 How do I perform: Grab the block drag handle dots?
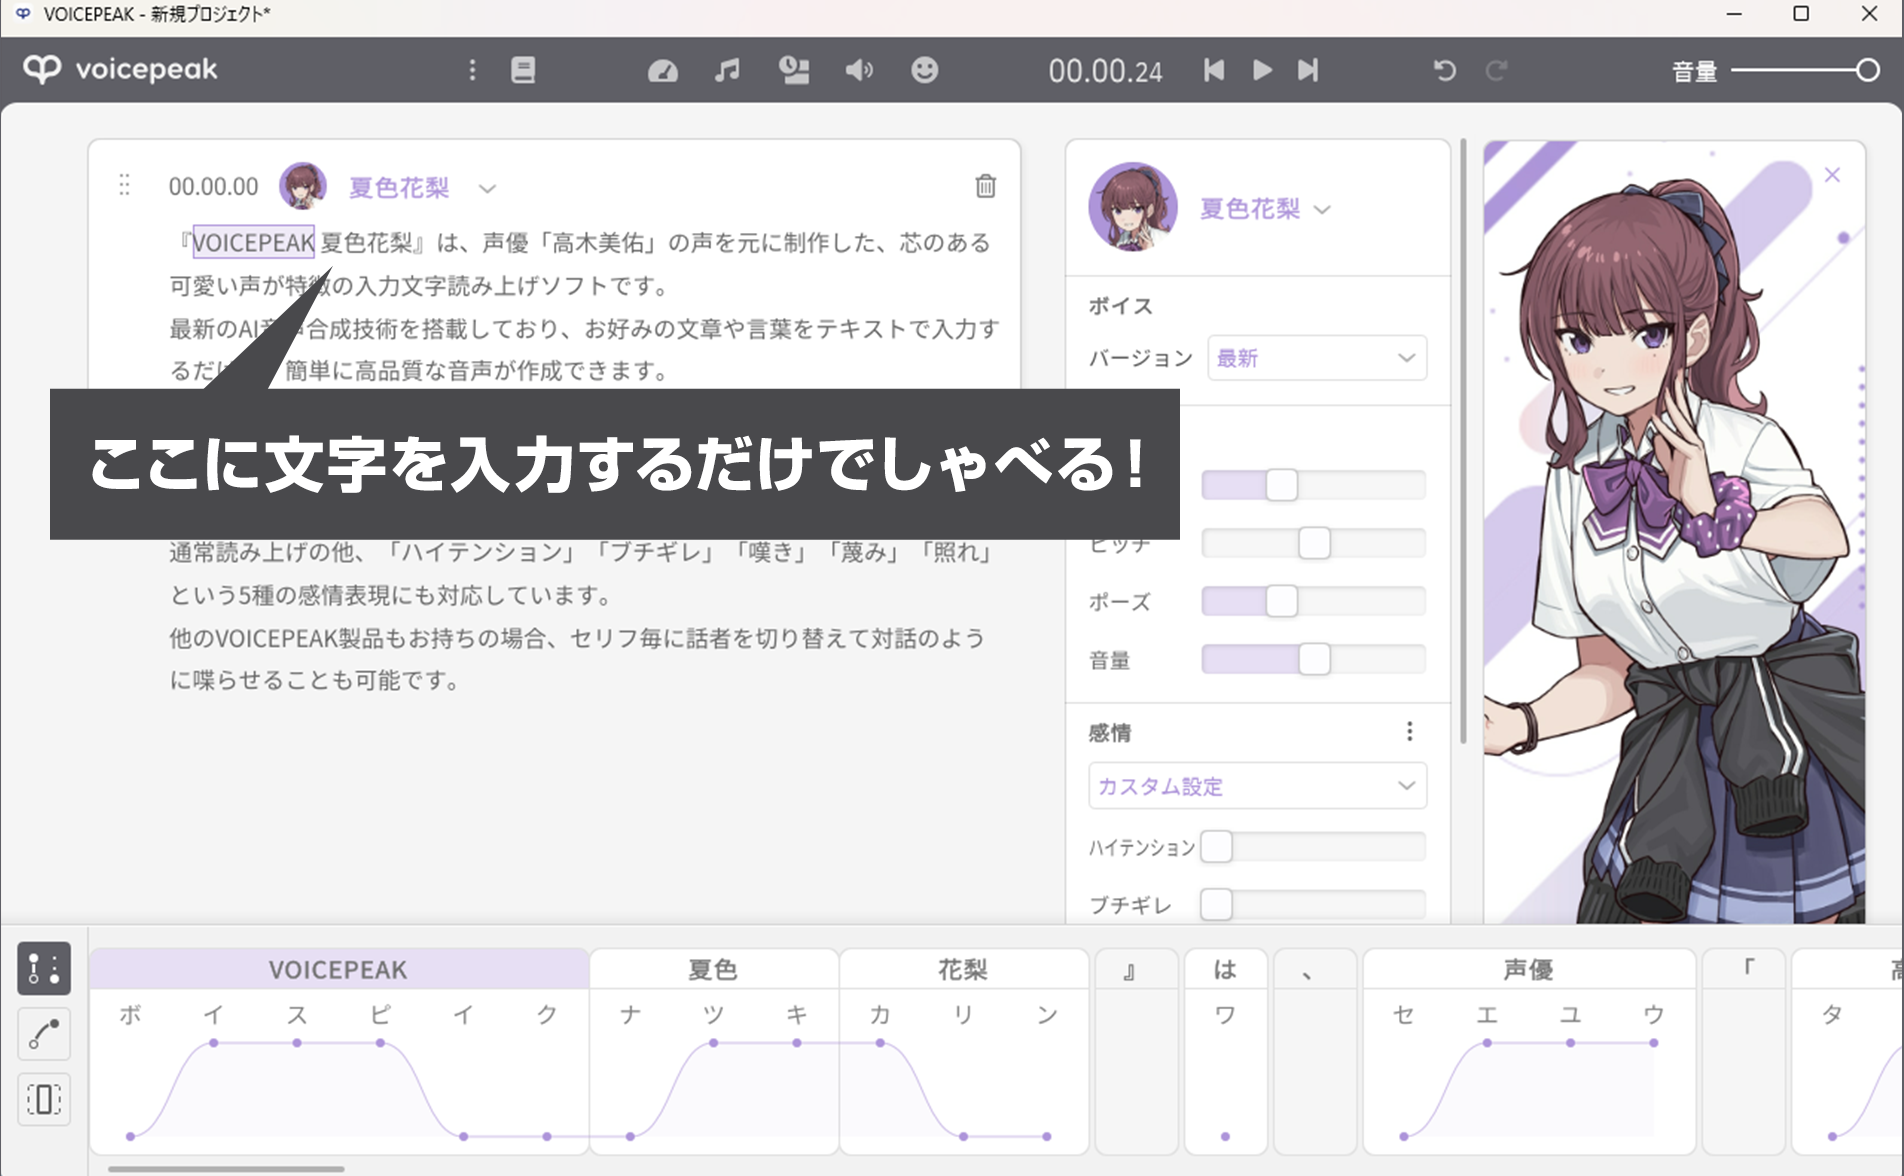tap(125, 185)
